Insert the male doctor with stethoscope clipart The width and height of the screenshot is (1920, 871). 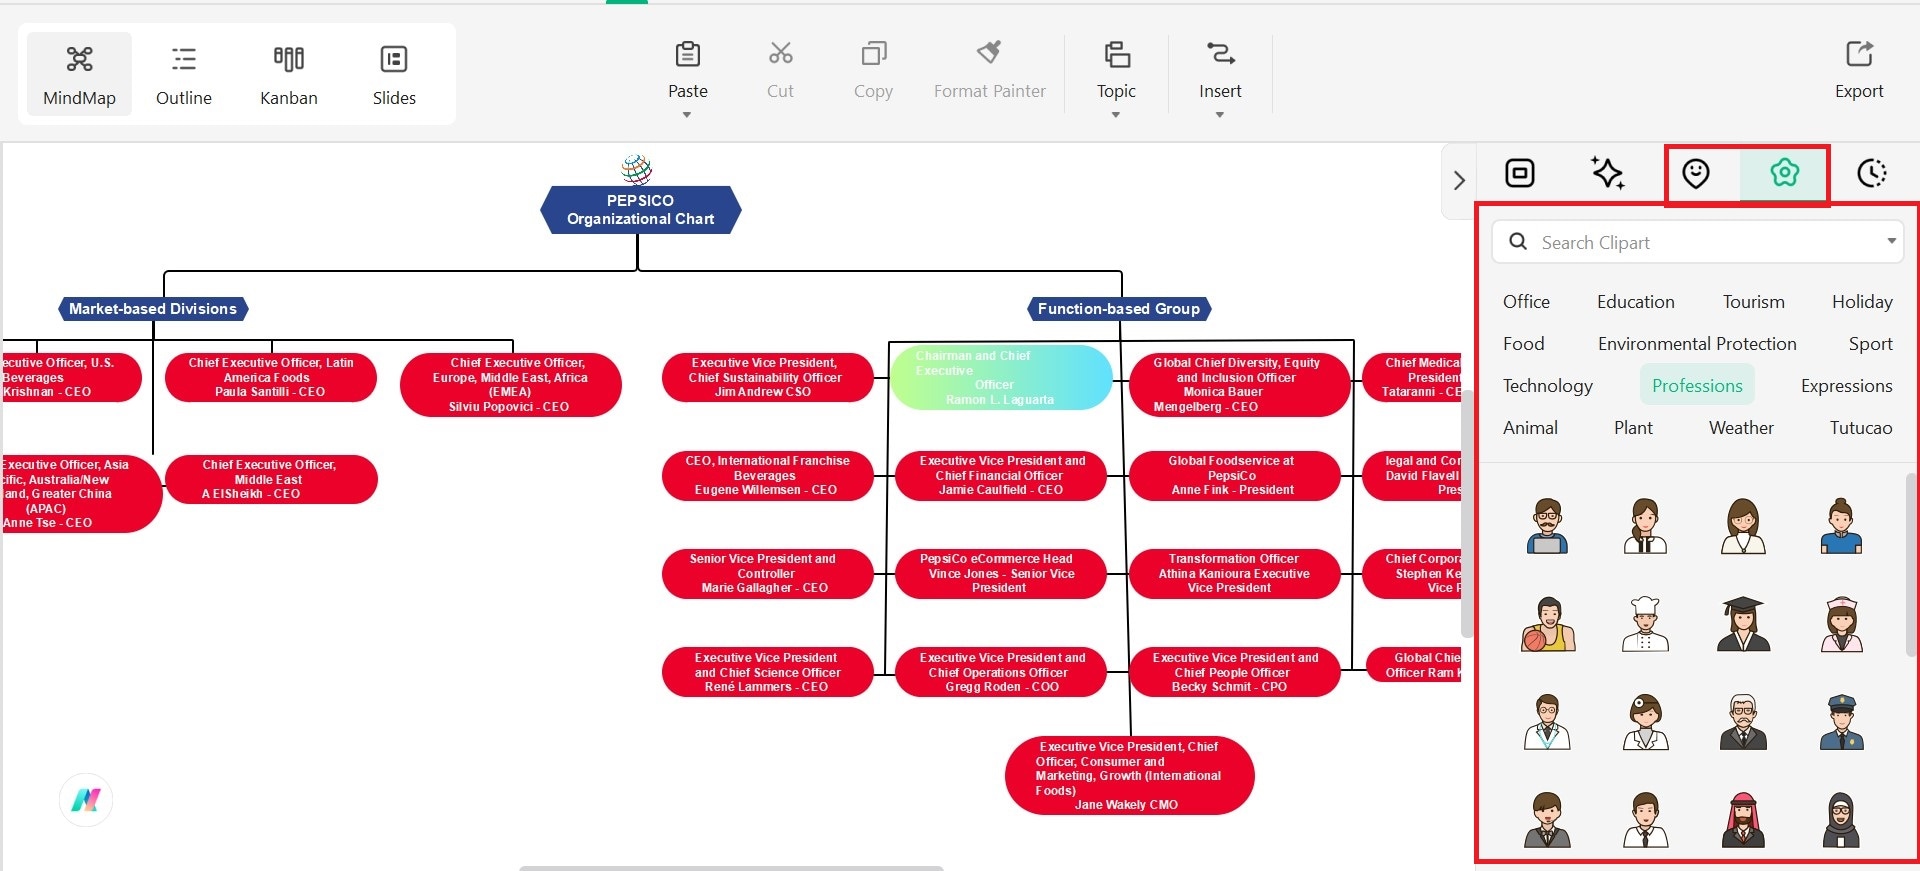pos(1547,722)
